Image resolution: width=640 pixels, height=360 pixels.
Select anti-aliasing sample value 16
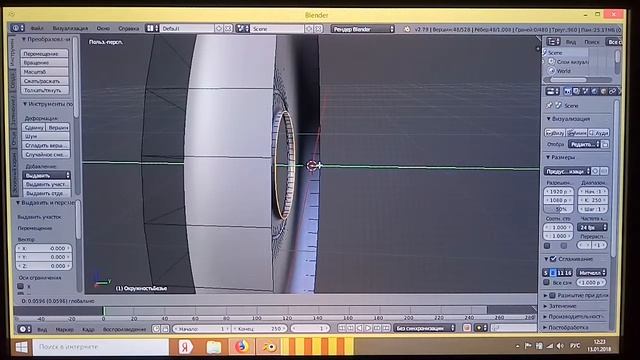tap(569, 273)
